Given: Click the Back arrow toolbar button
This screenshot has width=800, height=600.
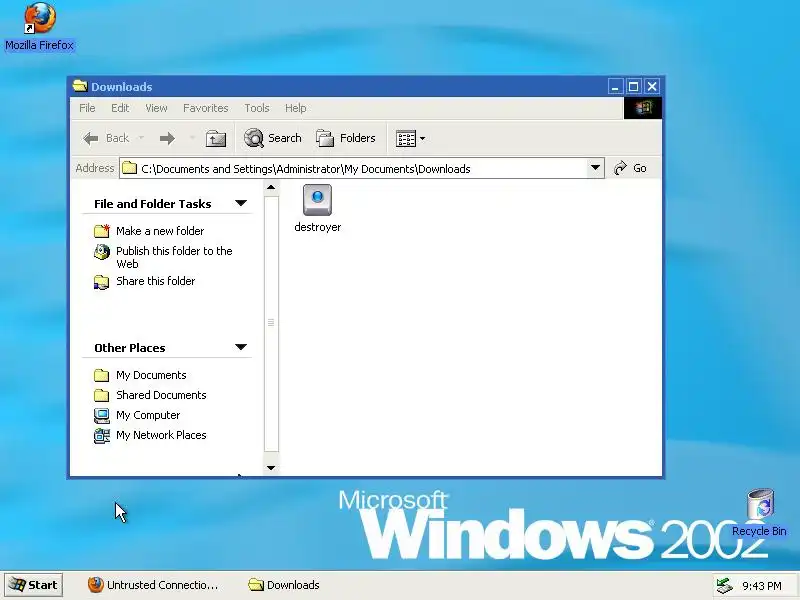Looking at the screenshot, I should point(106,138).
